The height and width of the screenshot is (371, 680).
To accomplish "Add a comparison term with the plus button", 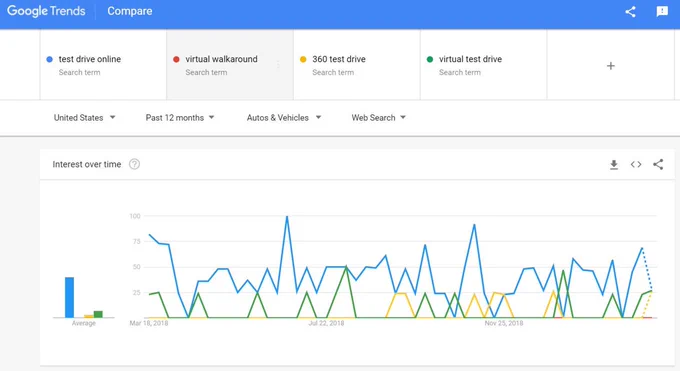I will coord(611,66).
